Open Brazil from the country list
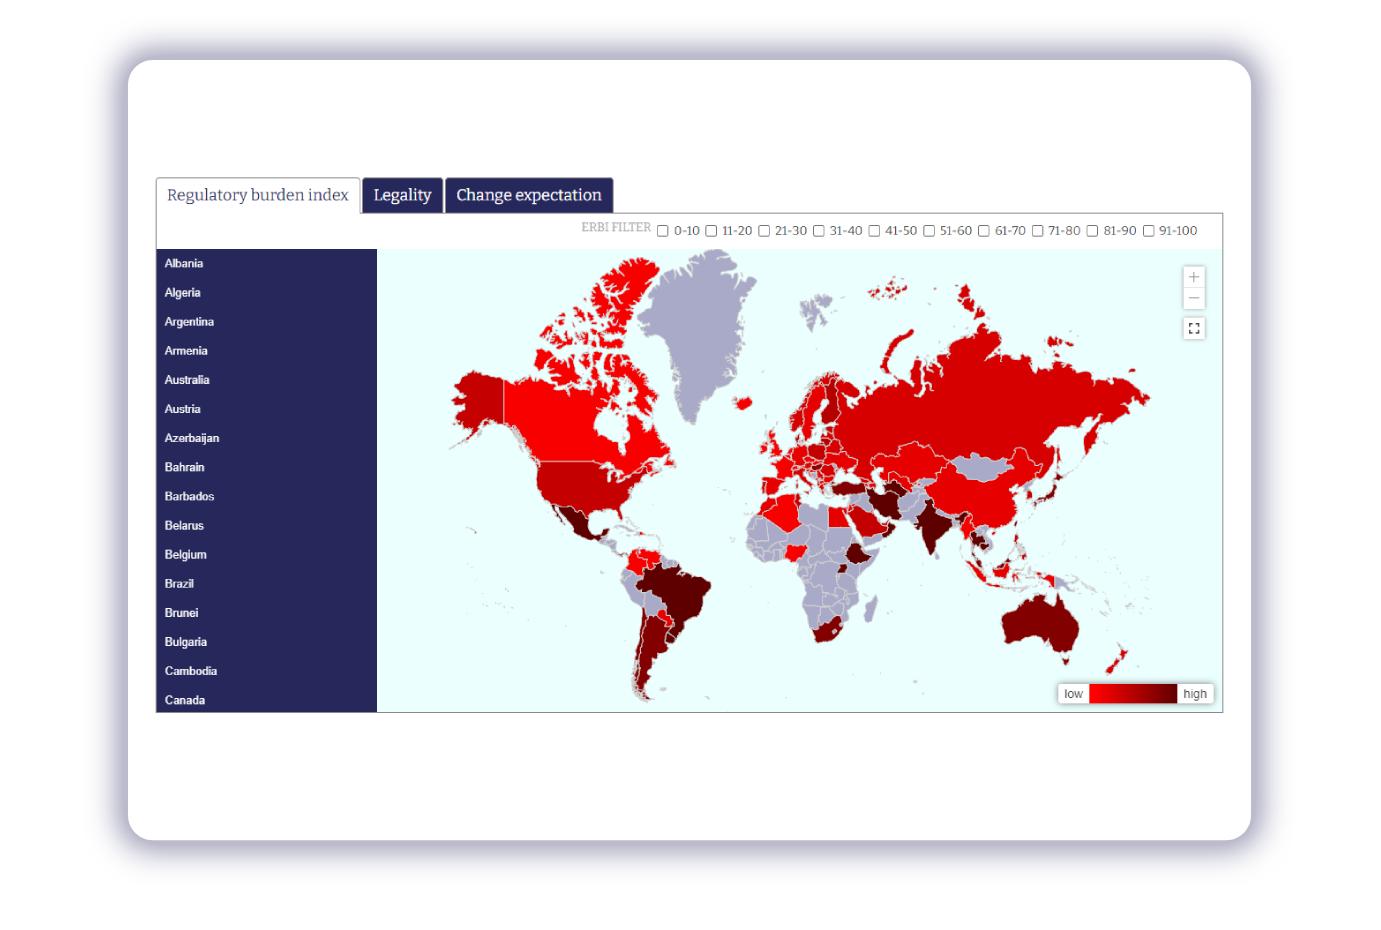Screen dimensions: 1381x930 coord(179,584)
